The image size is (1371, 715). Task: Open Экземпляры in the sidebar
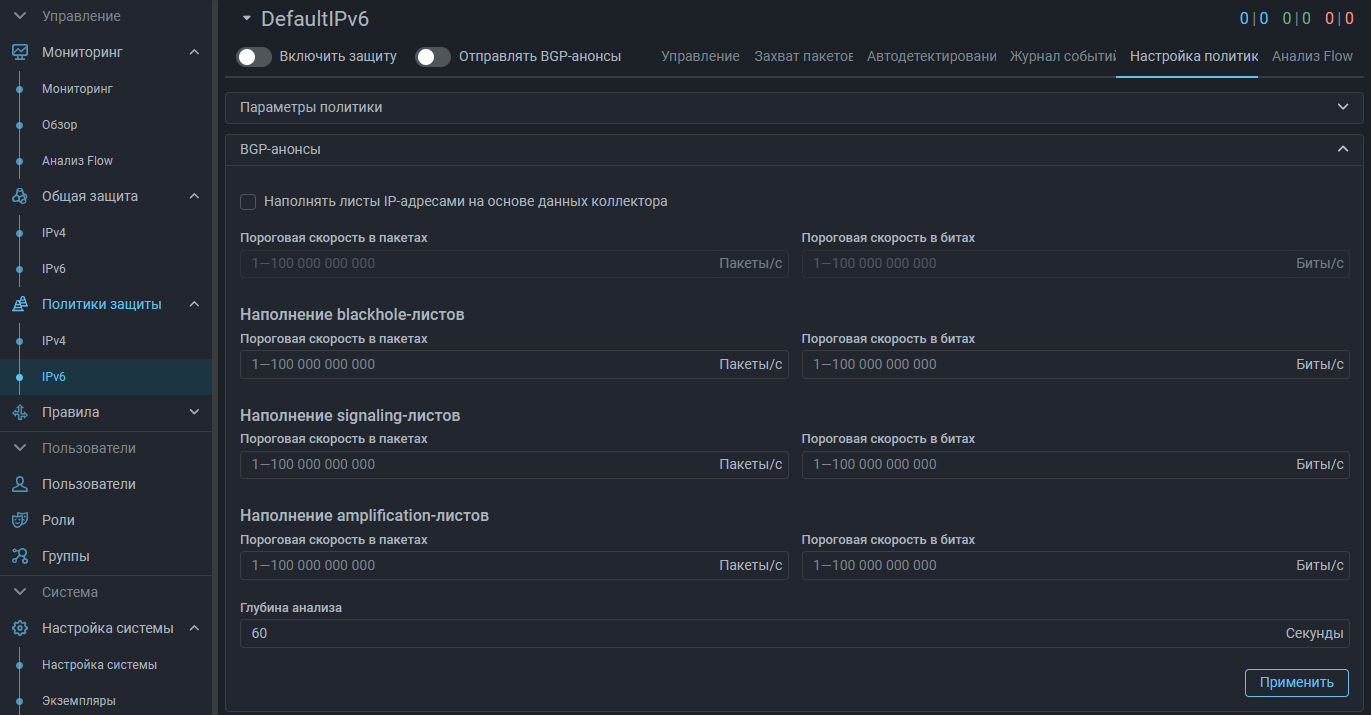pyautogui.click(x=79, y=701)
